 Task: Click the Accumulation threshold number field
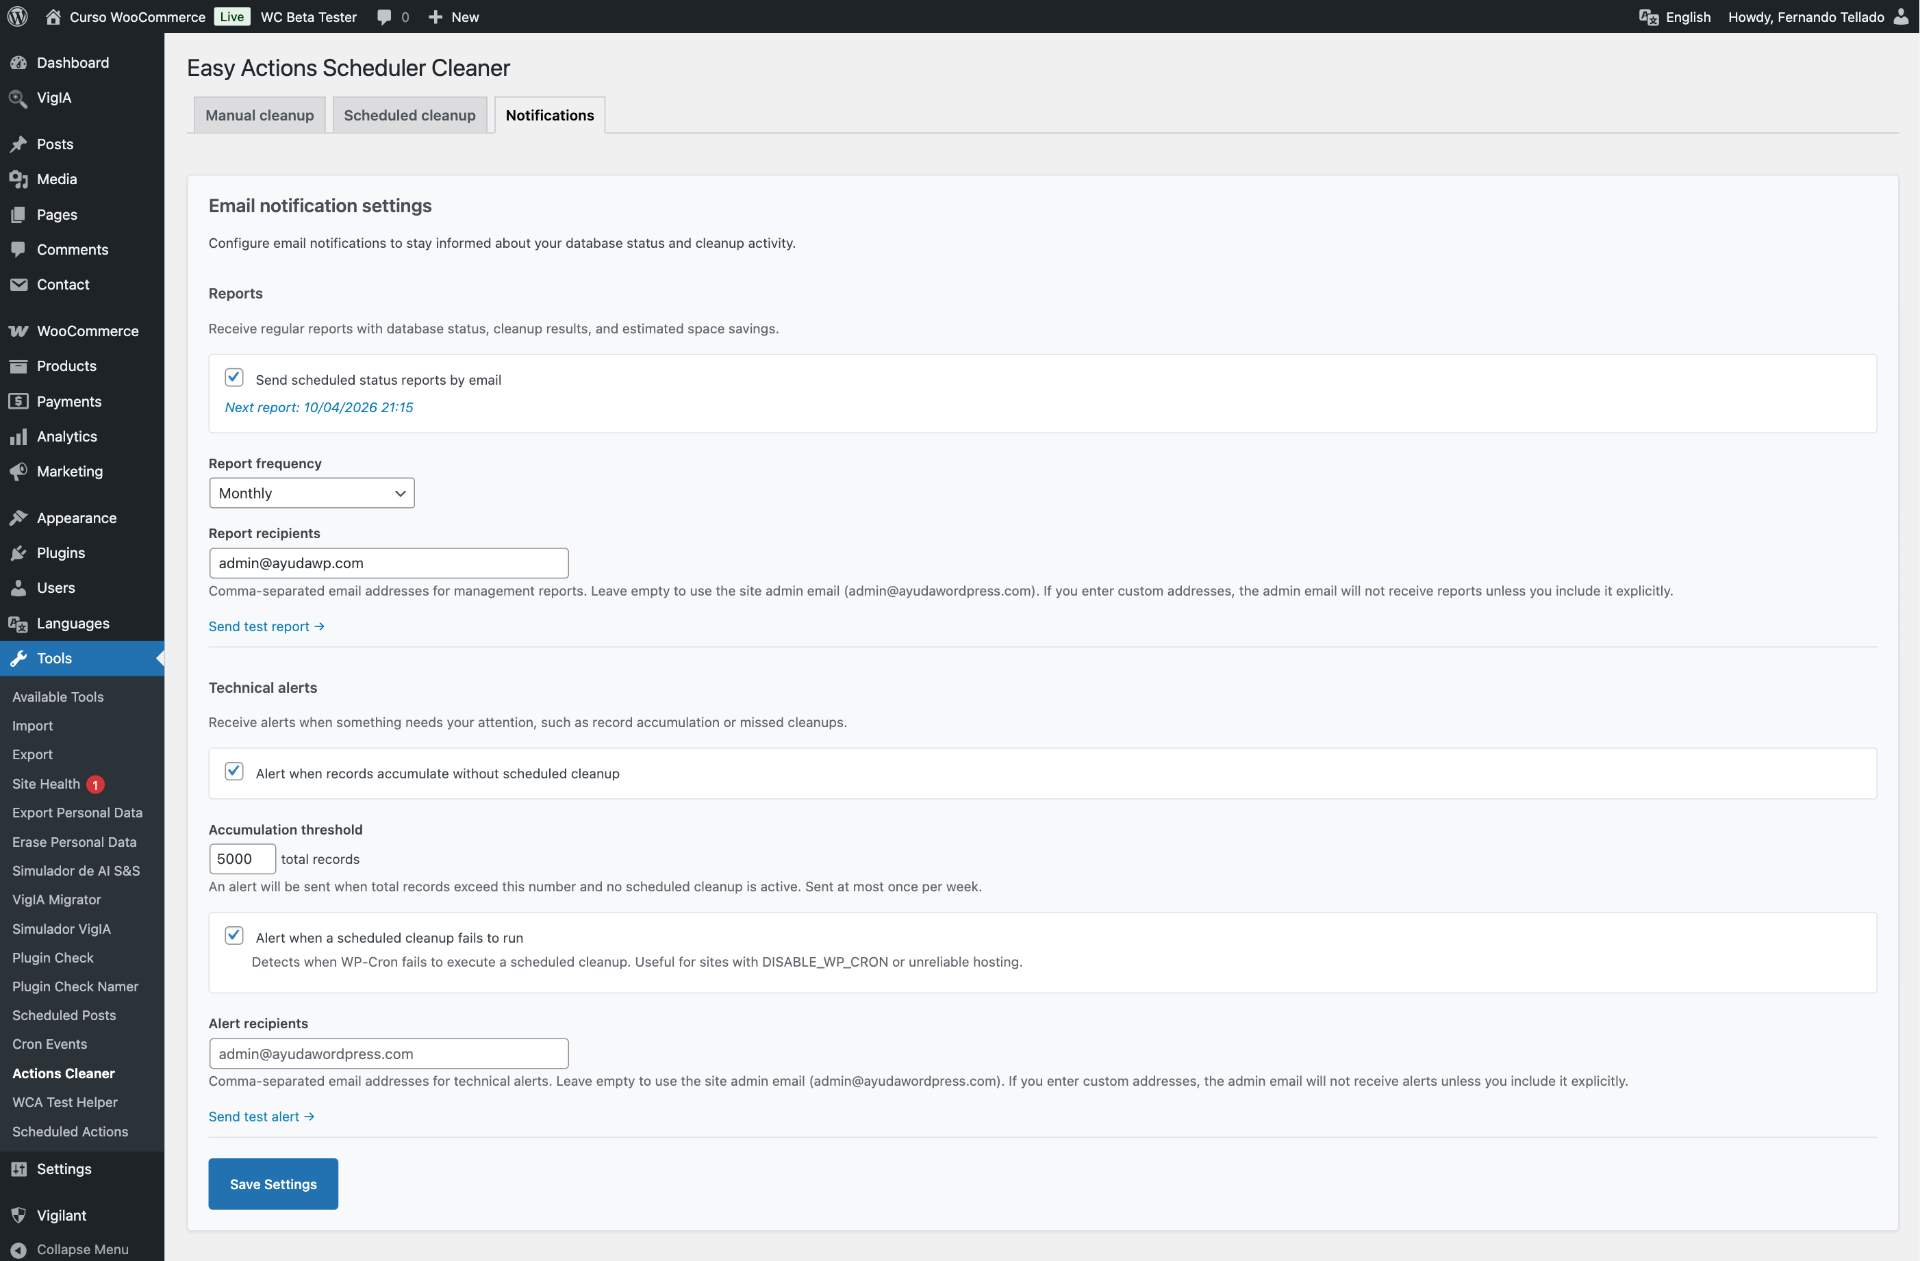241,859
